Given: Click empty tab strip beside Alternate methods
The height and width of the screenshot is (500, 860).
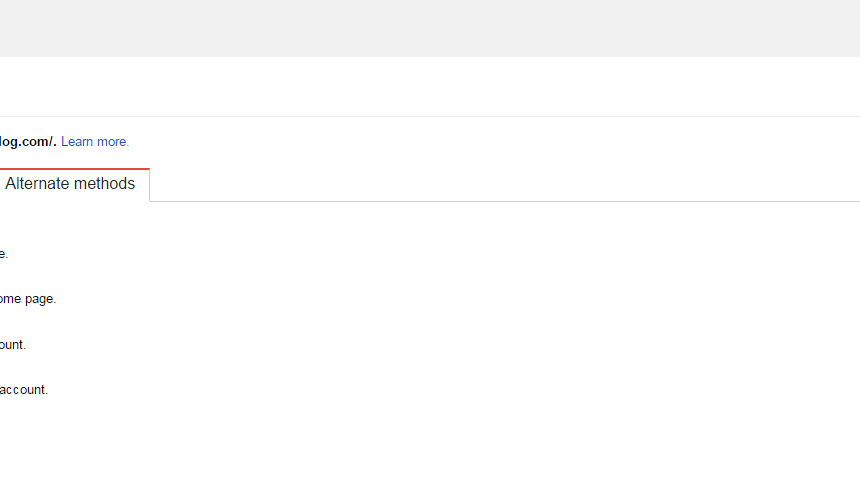Looking at the screenshot, I should tap(505, 185).
